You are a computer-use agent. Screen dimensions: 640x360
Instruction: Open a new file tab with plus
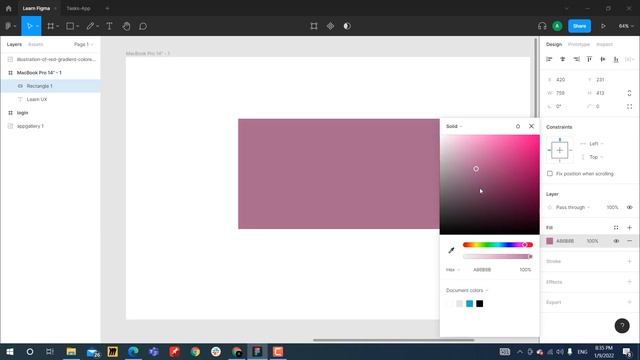[107, 8]
